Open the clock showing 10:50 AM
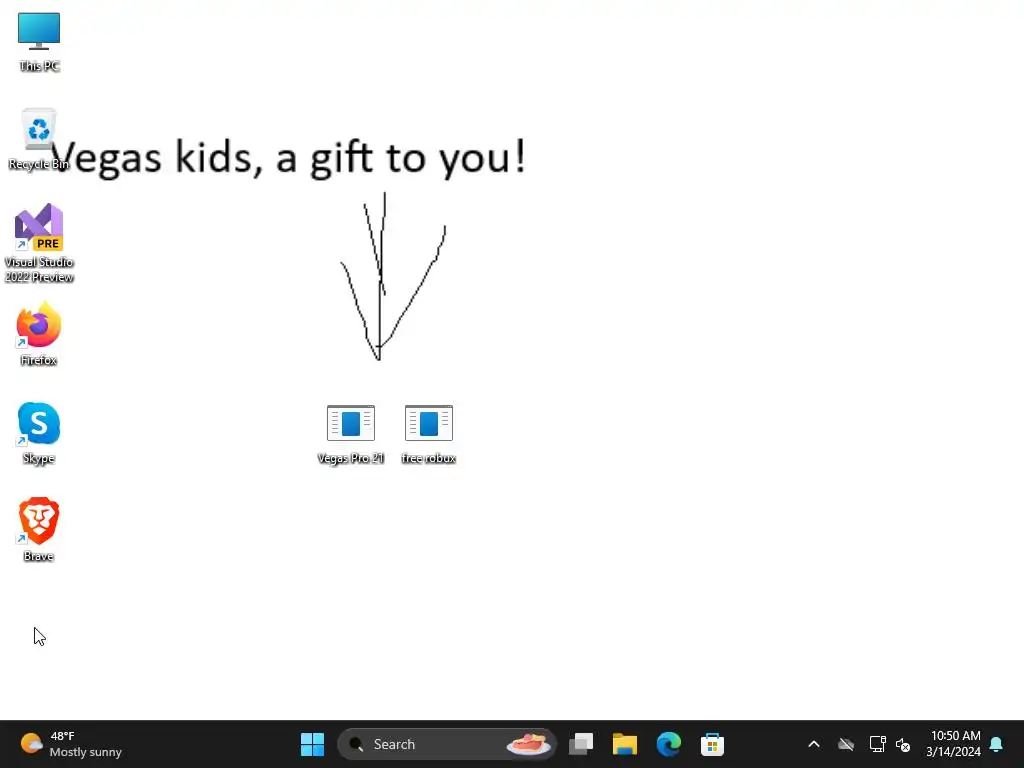1024x768 pixels. pos(953,744)
